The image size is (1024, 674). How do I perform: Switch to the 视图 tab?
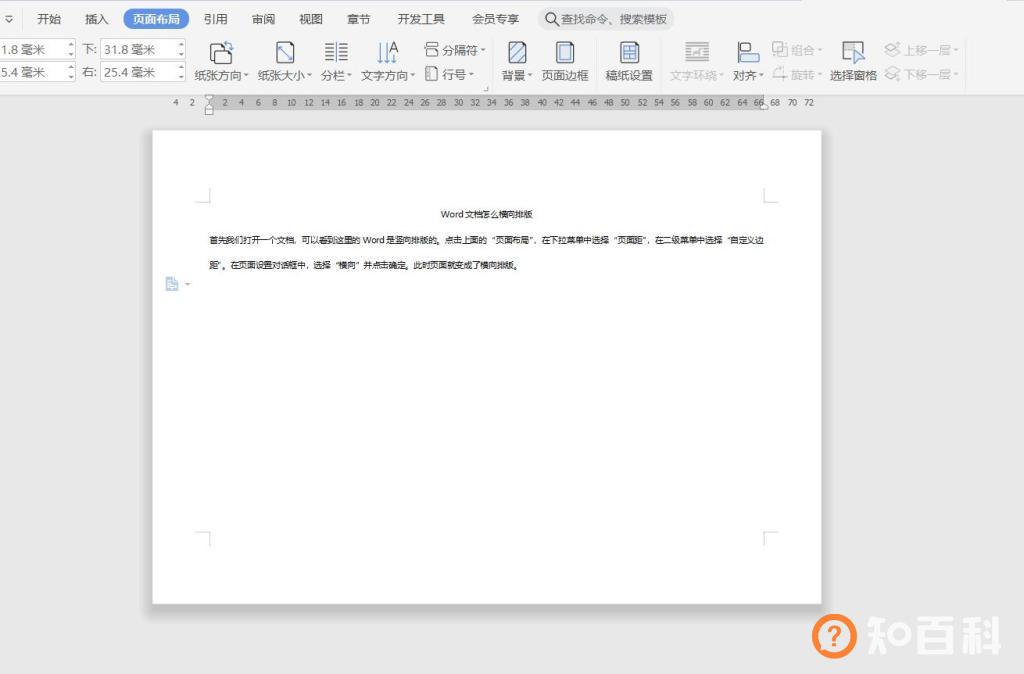click(311, 19)
